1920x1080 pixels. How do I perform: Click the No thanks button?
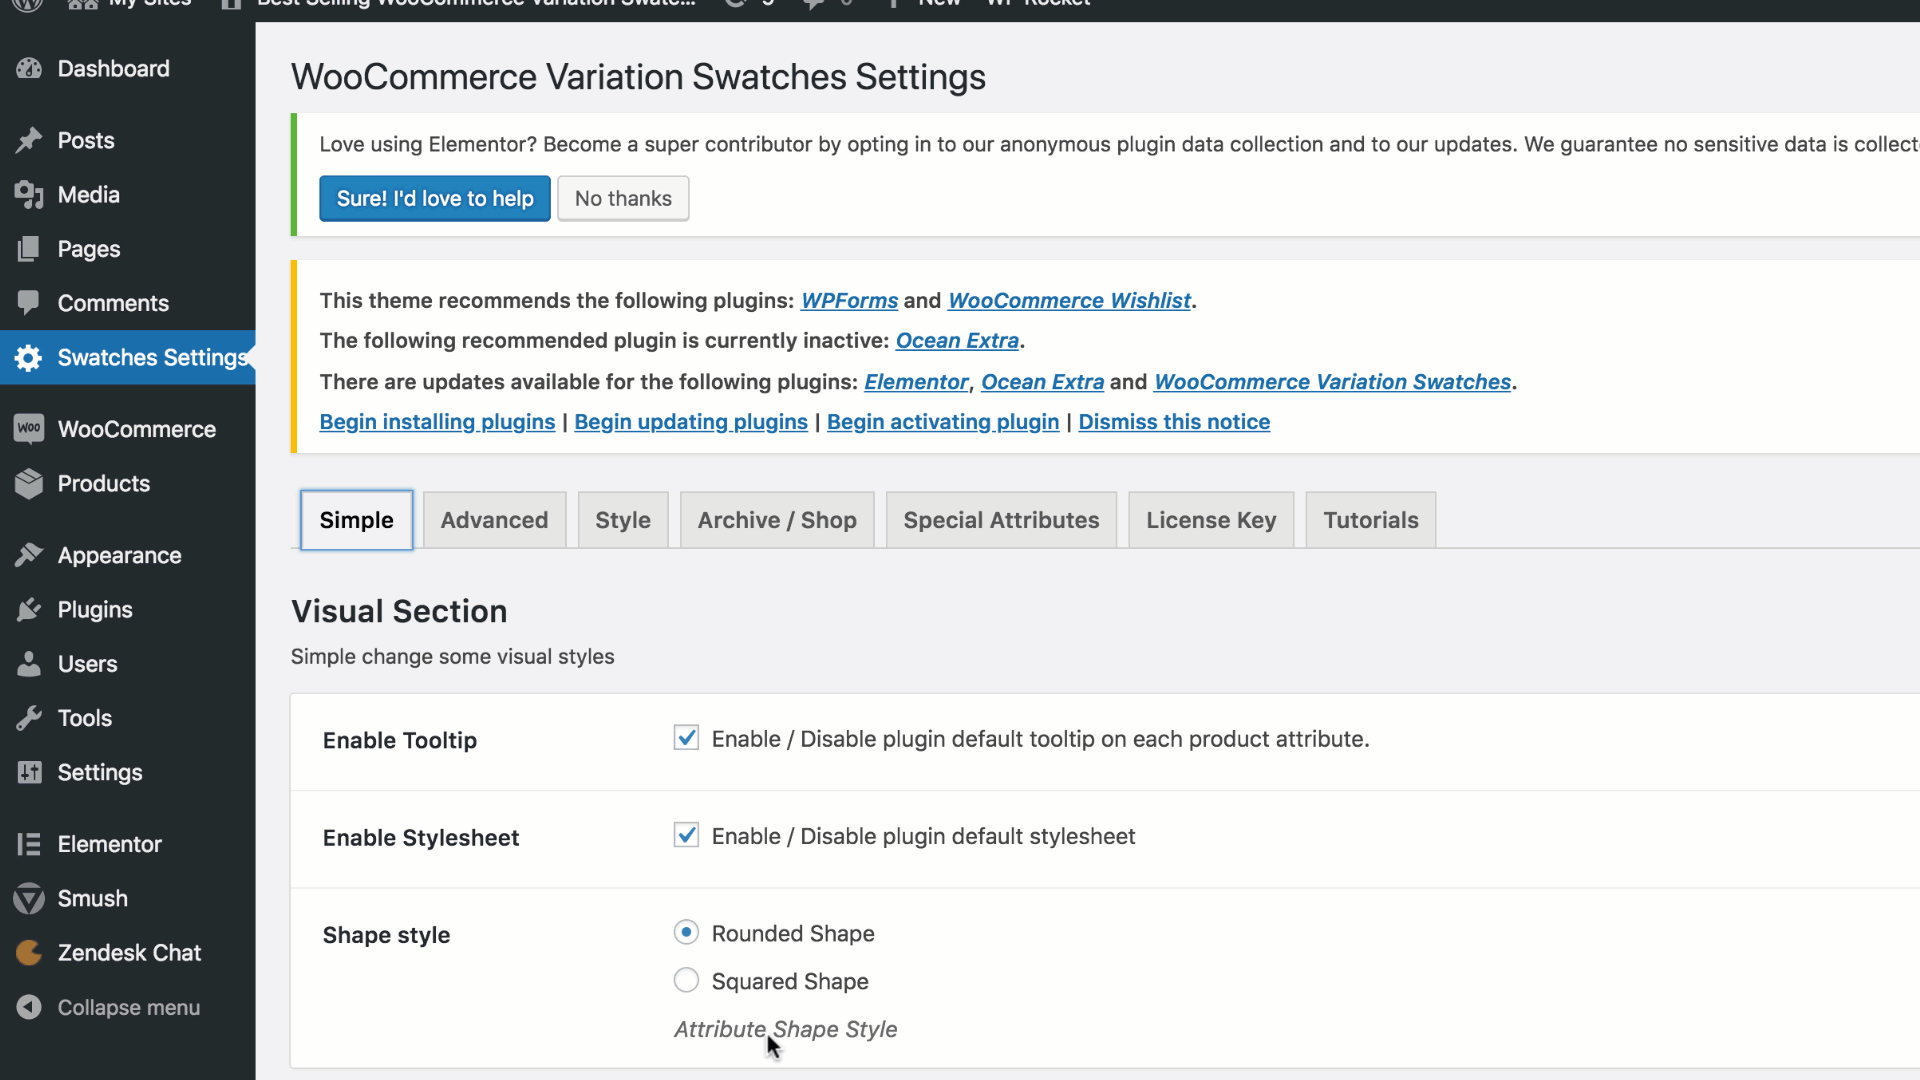click(x=623, y=198)
